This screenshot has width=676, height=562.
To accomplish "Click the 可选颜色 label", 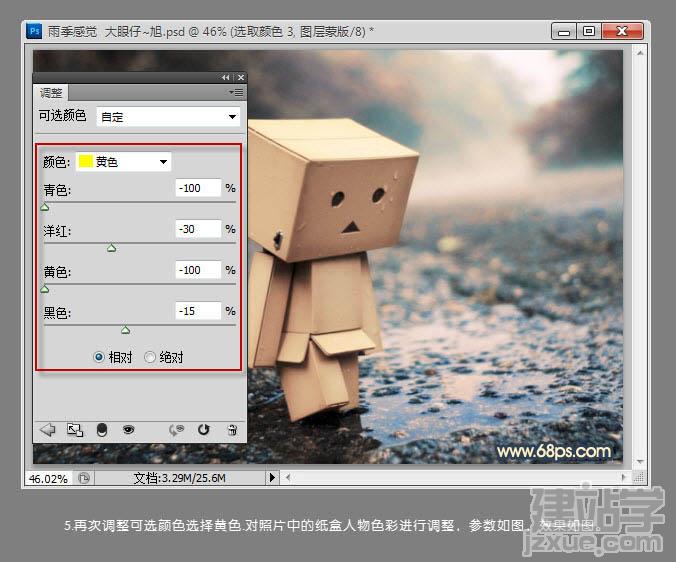I will (63, 116).
